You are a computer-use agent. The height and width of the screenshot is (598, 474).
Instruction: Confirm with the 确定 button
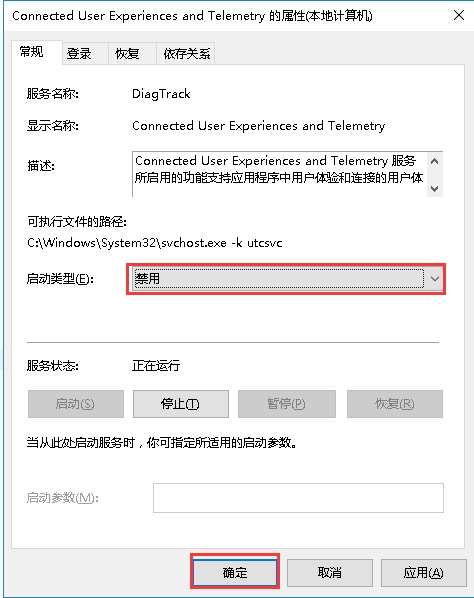pyautogui.click(x=235, y=572)
